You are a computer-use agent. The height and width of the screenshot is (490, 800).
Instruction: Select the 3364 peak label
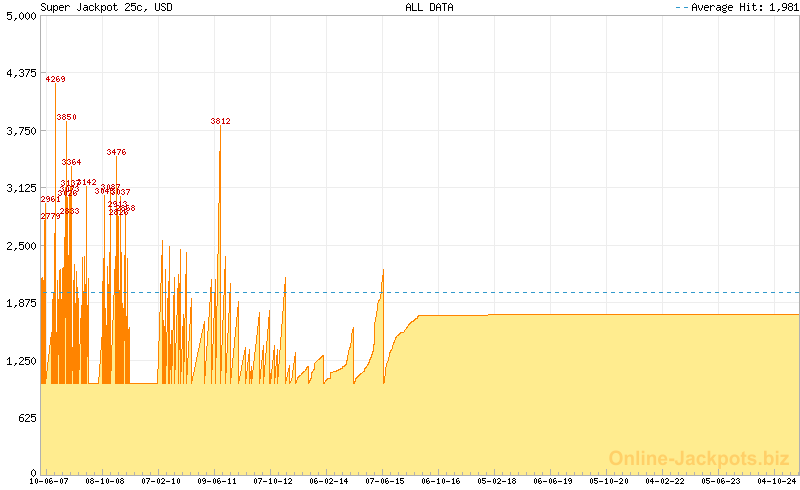click(x=71, y=162)
